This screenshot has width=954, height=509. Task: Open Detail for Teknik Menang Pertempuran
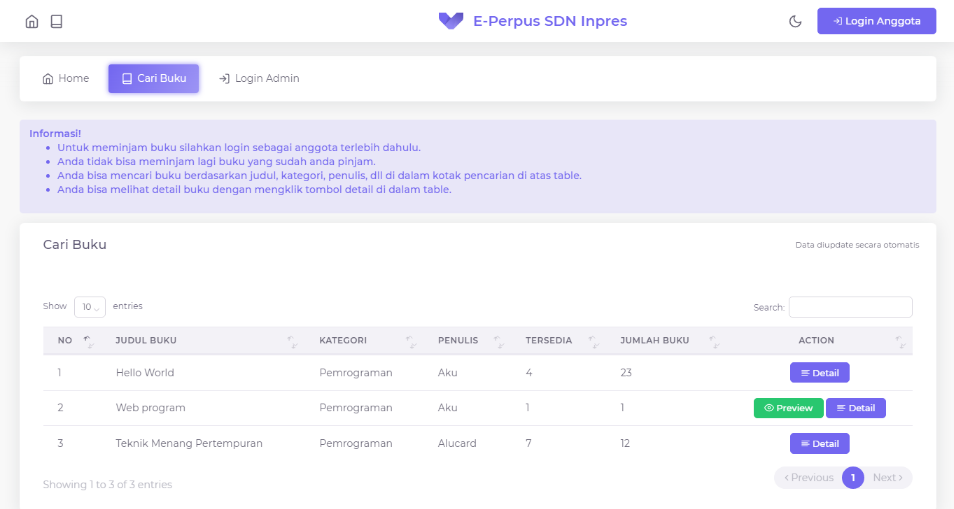coord(819,443)
